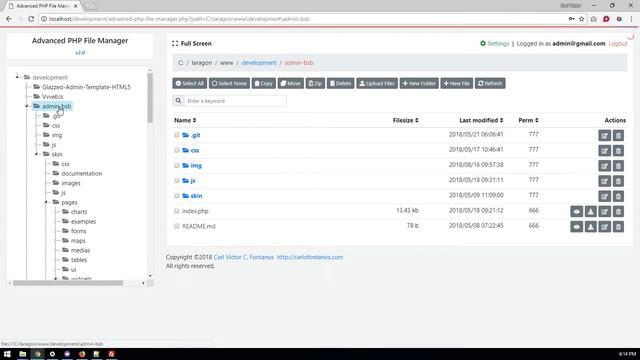The image size is (640, 360).
Task: Click the Upload Files button
Action: click(x=377, y=83)
